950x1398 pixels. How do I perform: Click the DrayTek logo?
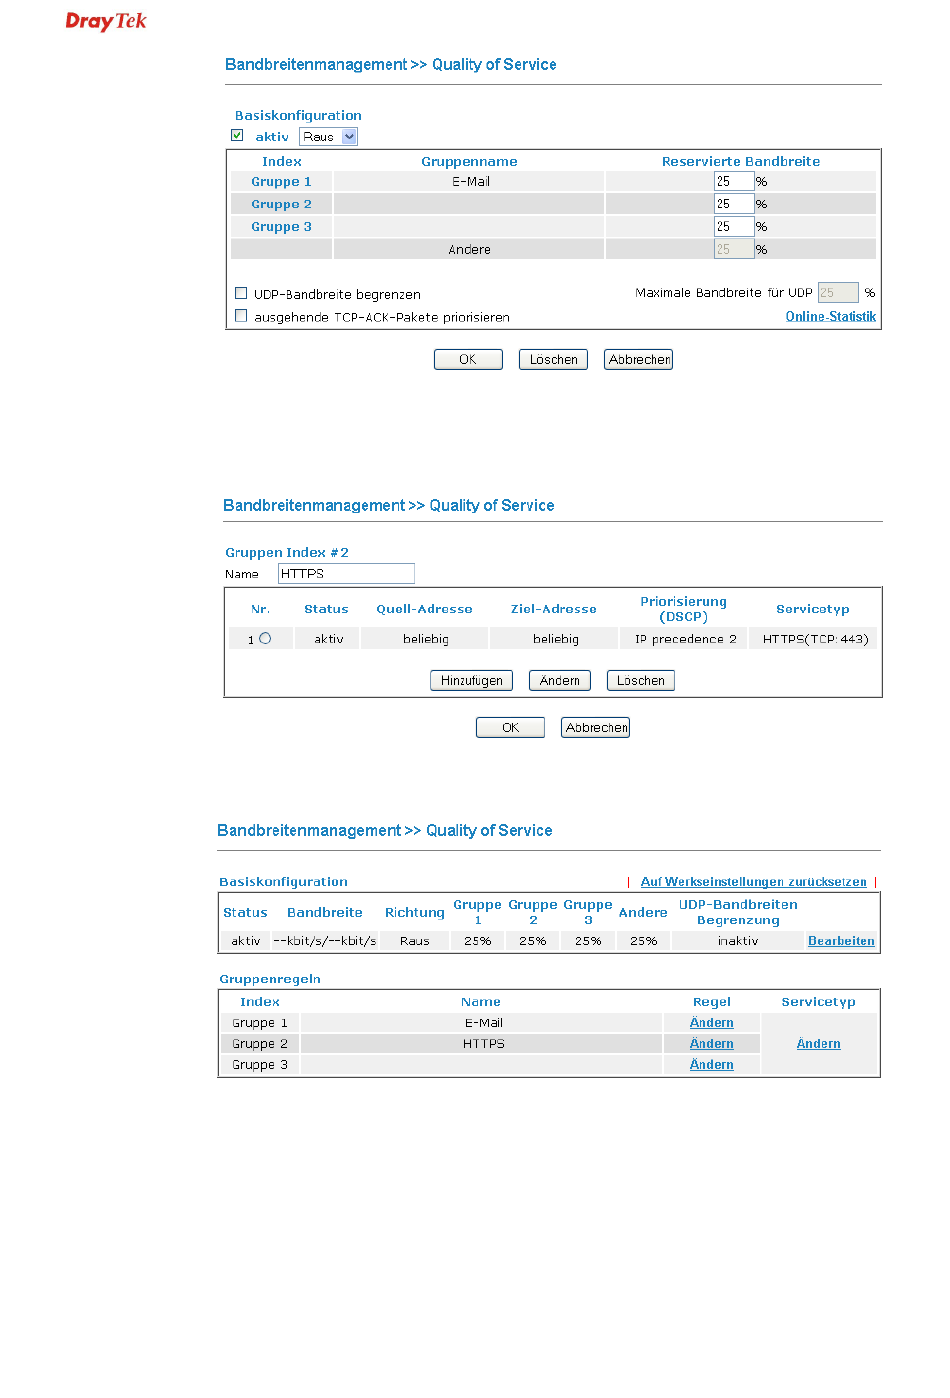pos(106,21)
